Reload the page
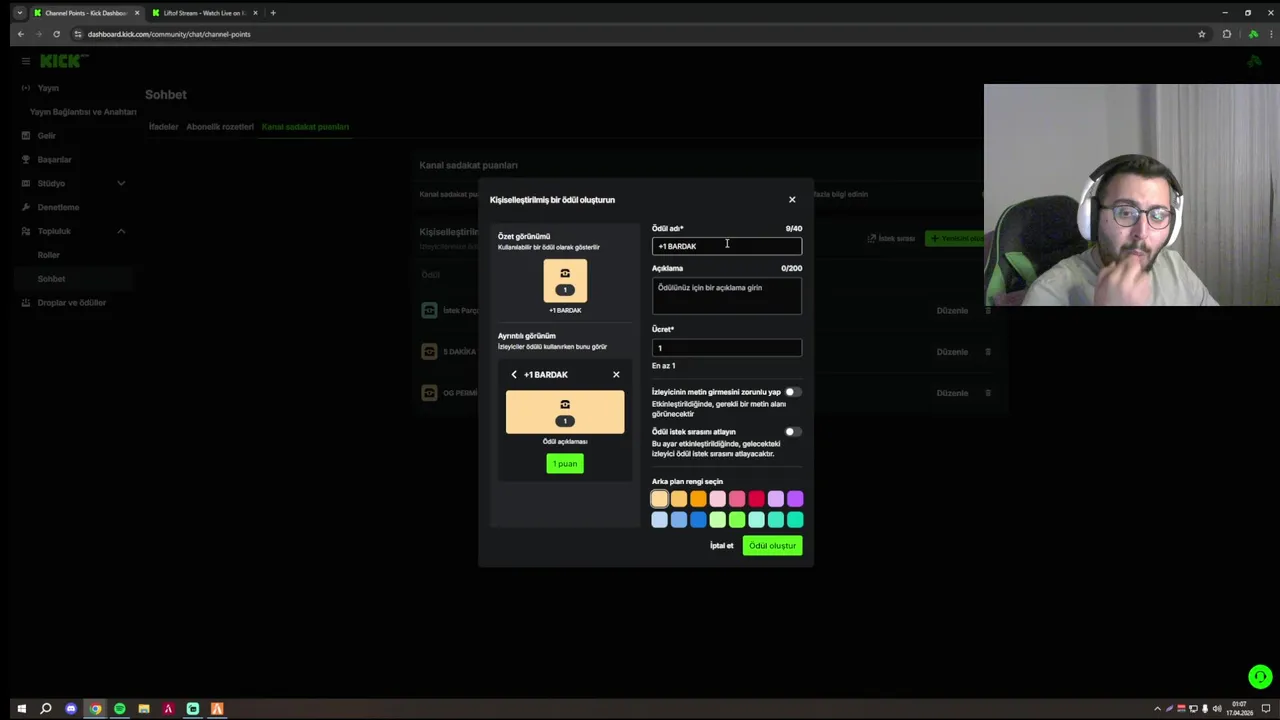This screenshot has width=1280, height=720. [56, 34]
